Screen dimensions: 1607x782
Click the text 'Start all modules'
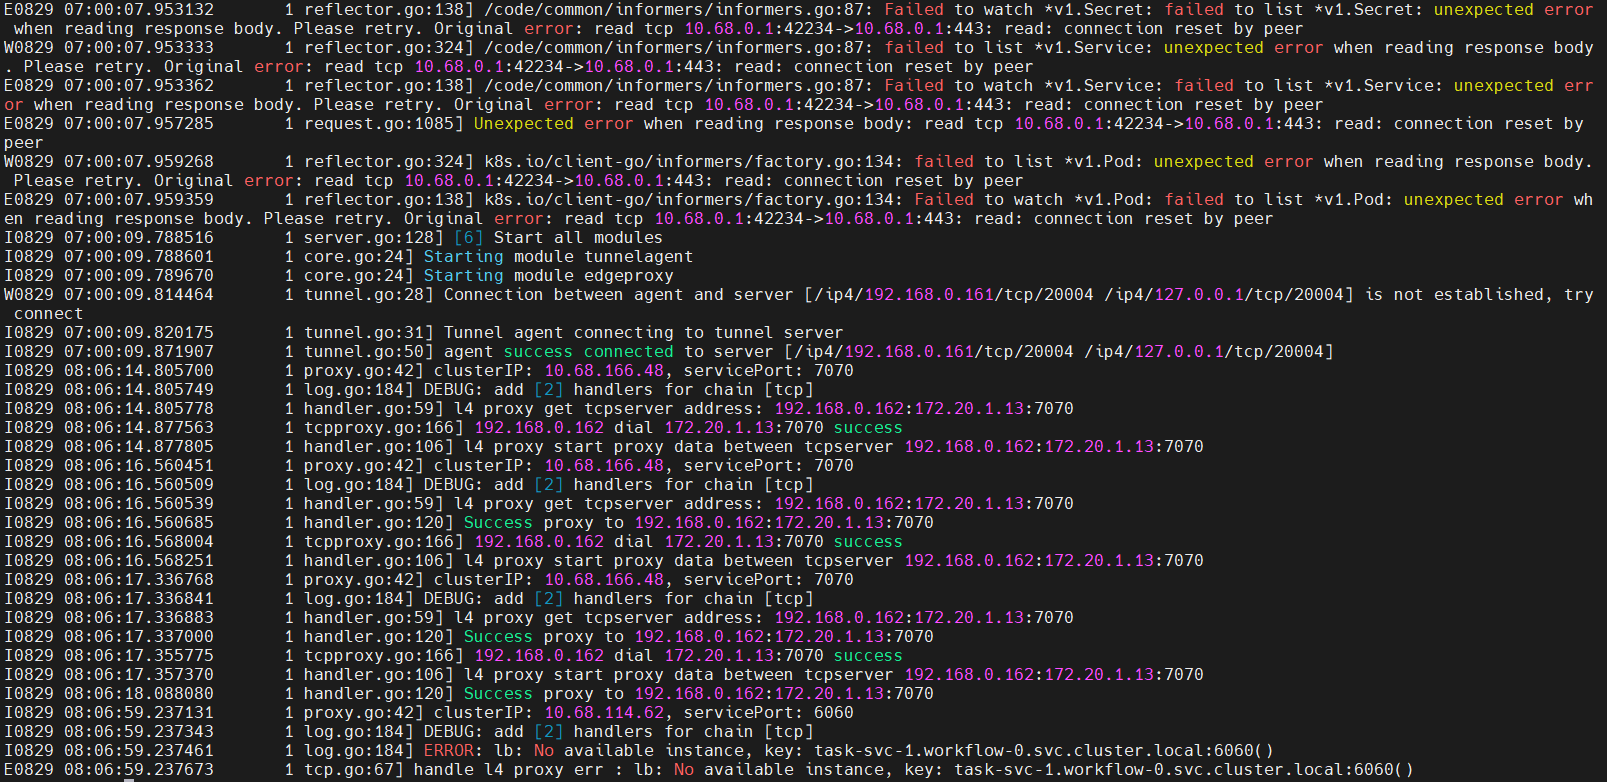578,238
